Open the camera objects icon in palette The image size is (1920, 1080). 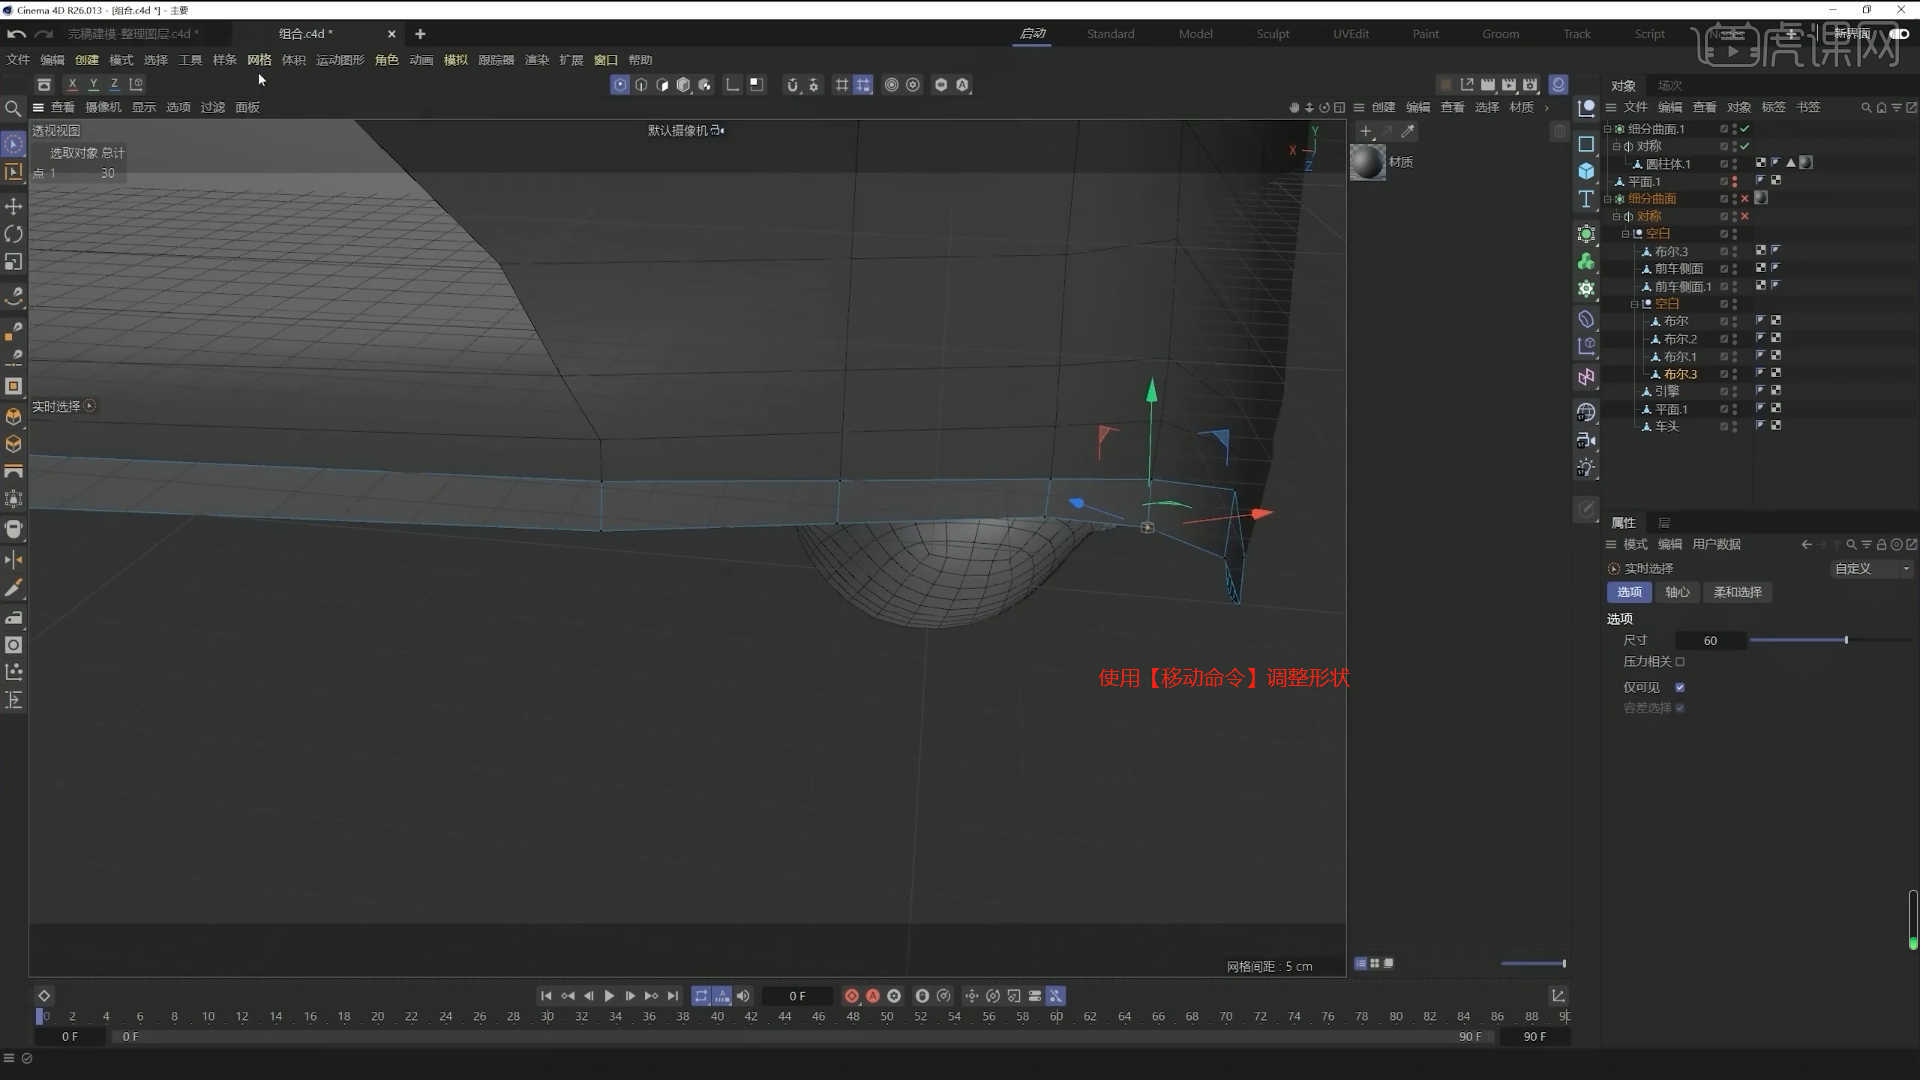1586,440
